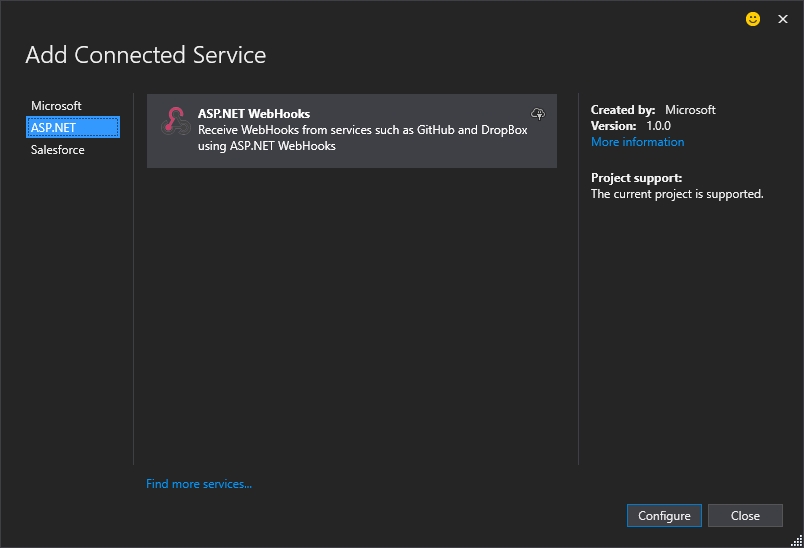
Task: Select the ASP.NET category
Action: [x=73, y=127]
